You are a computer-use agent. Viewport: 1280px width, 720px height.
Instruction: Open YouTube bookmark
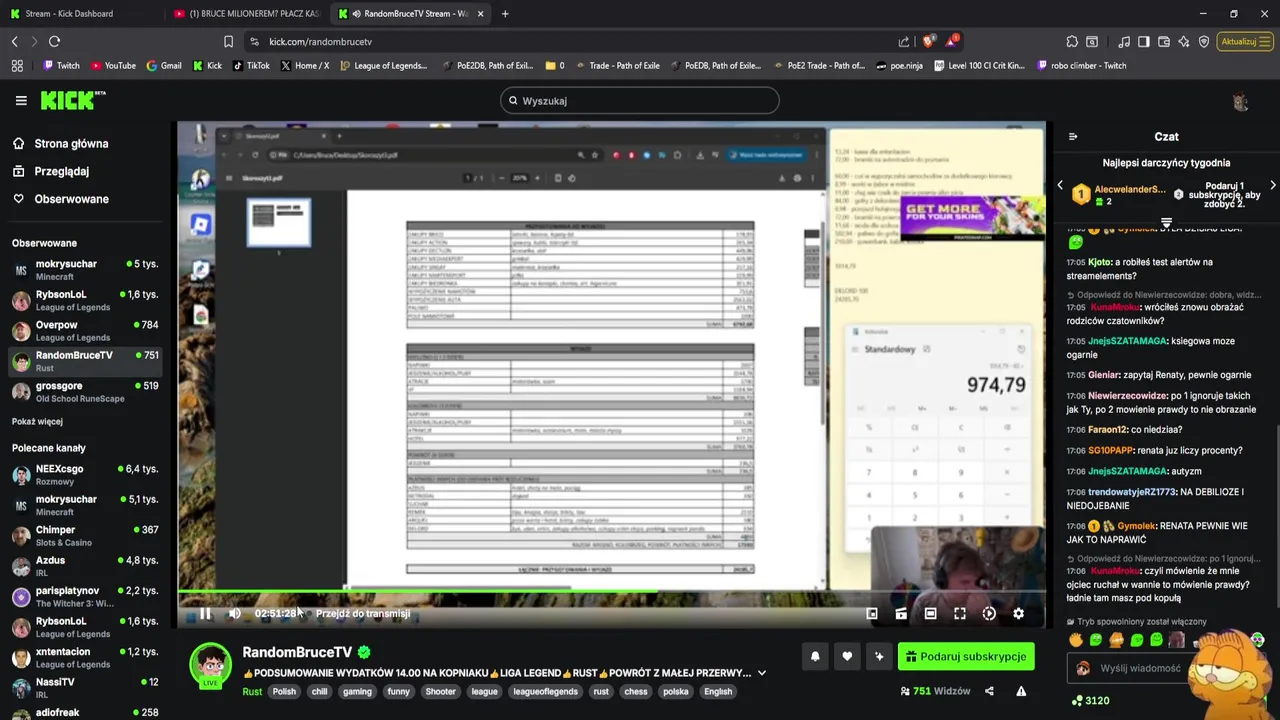click(113, 66)
